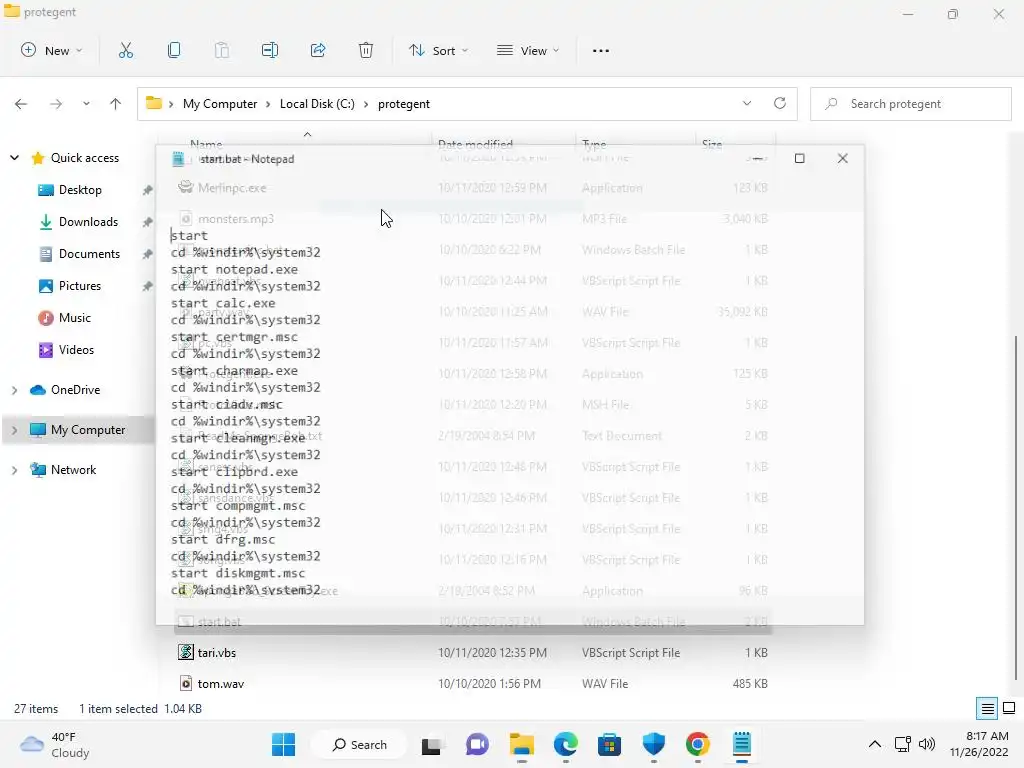1024x768 pixels.
Task: Open the Sort dropdown menu
Action: click(438, 50)
